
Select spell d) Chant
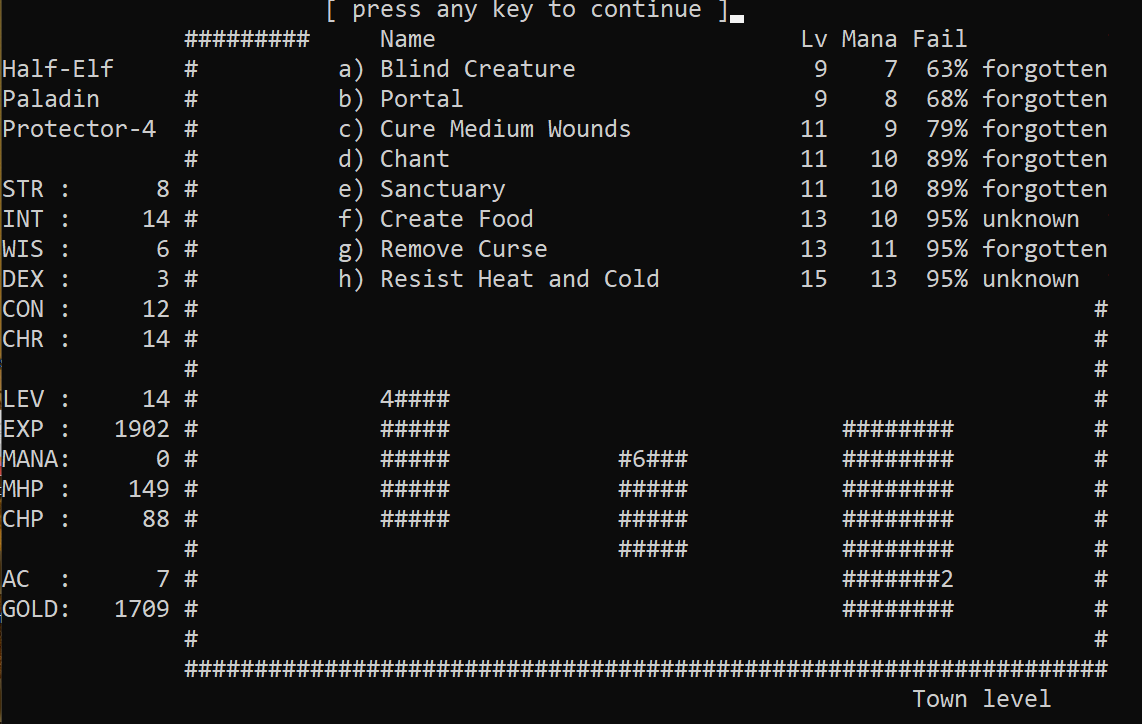point(722,159)
